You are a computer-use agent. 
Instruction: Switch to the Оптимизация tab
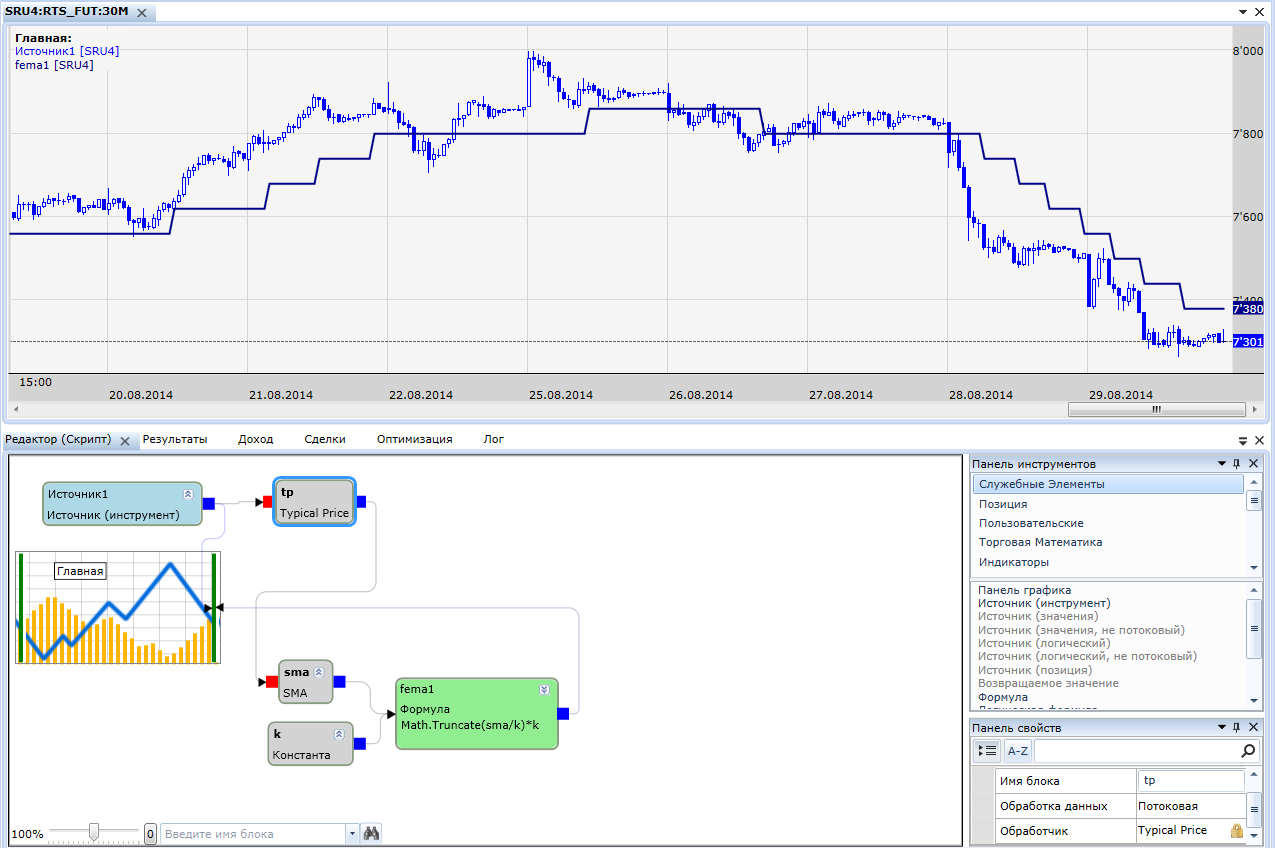point(414,439)
